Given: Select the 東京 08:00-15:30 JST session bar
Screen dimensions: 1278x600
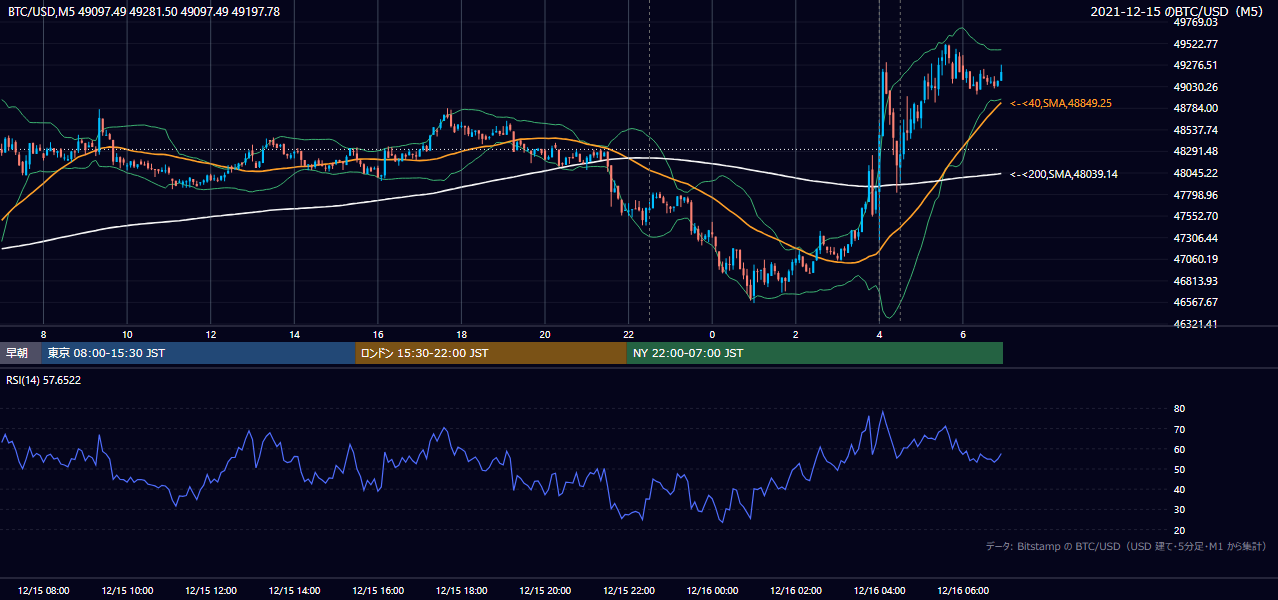Looking at the screenshot, I should (198, 353).
